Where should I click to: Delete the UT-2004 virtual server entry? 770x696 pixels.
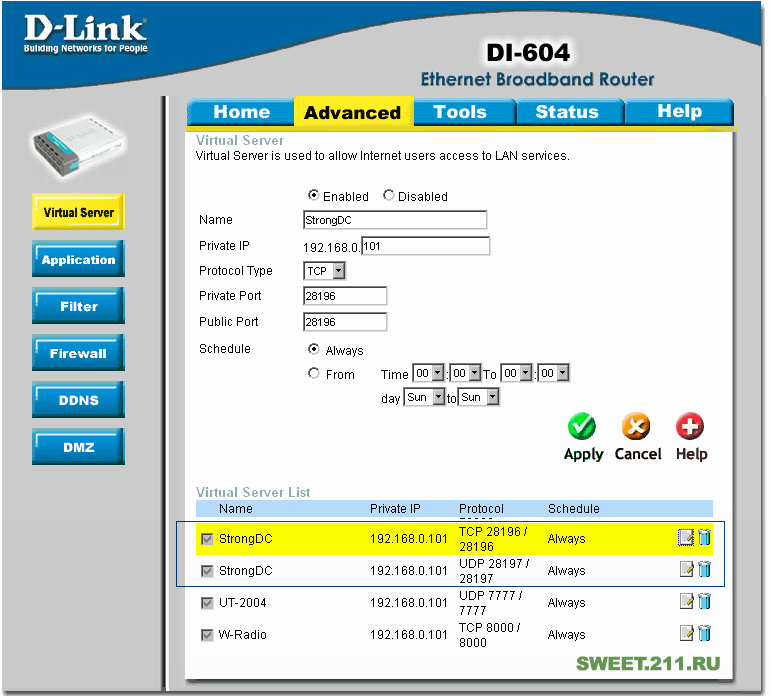(x=705, y=601)
